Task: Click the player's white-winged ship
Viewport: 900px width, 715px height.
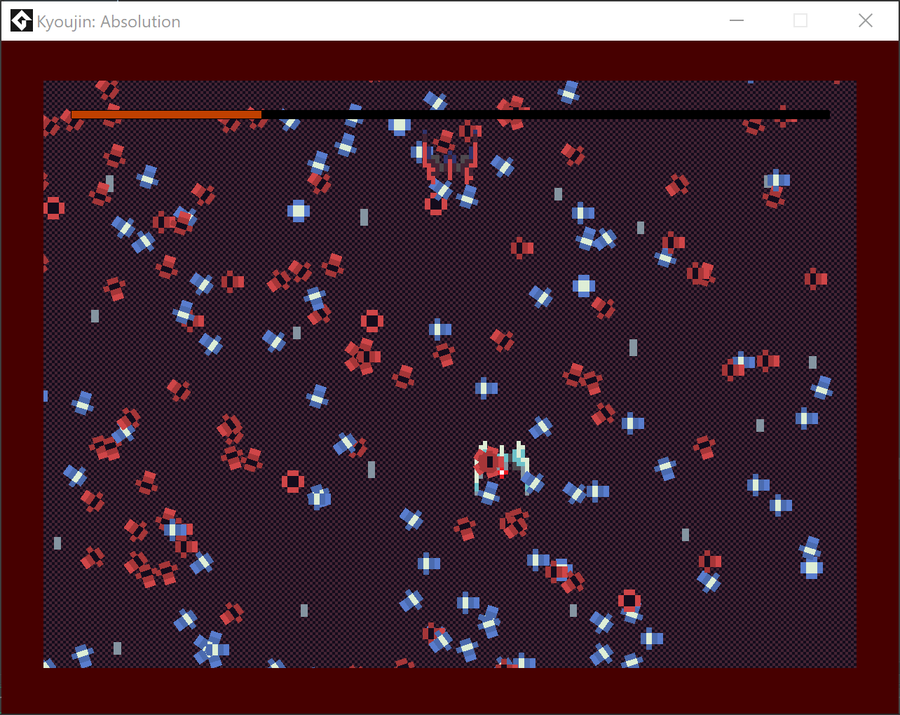Action: (x=502, y=468)
